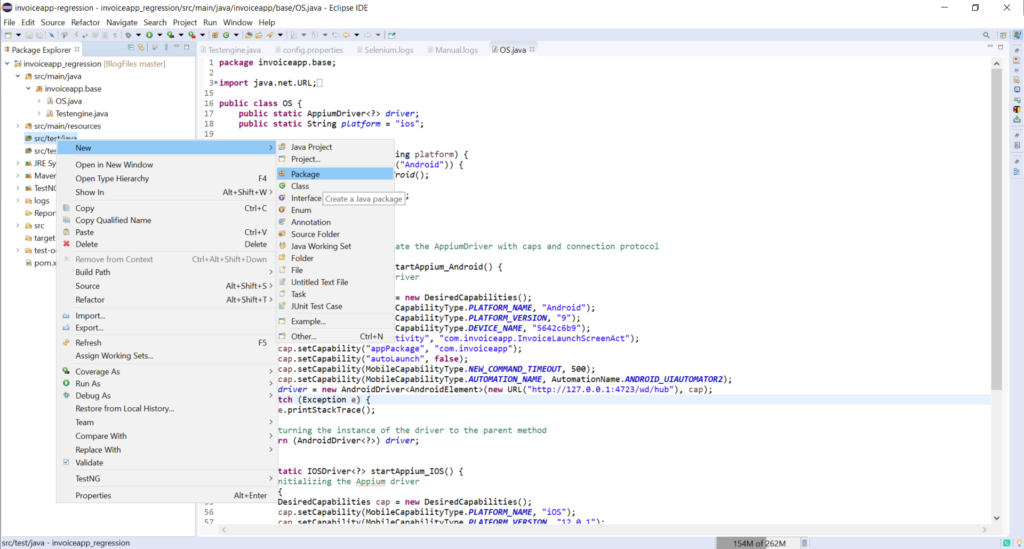
Task: Click the editor horizontal scrollbar track
Action: coord(604,529)
